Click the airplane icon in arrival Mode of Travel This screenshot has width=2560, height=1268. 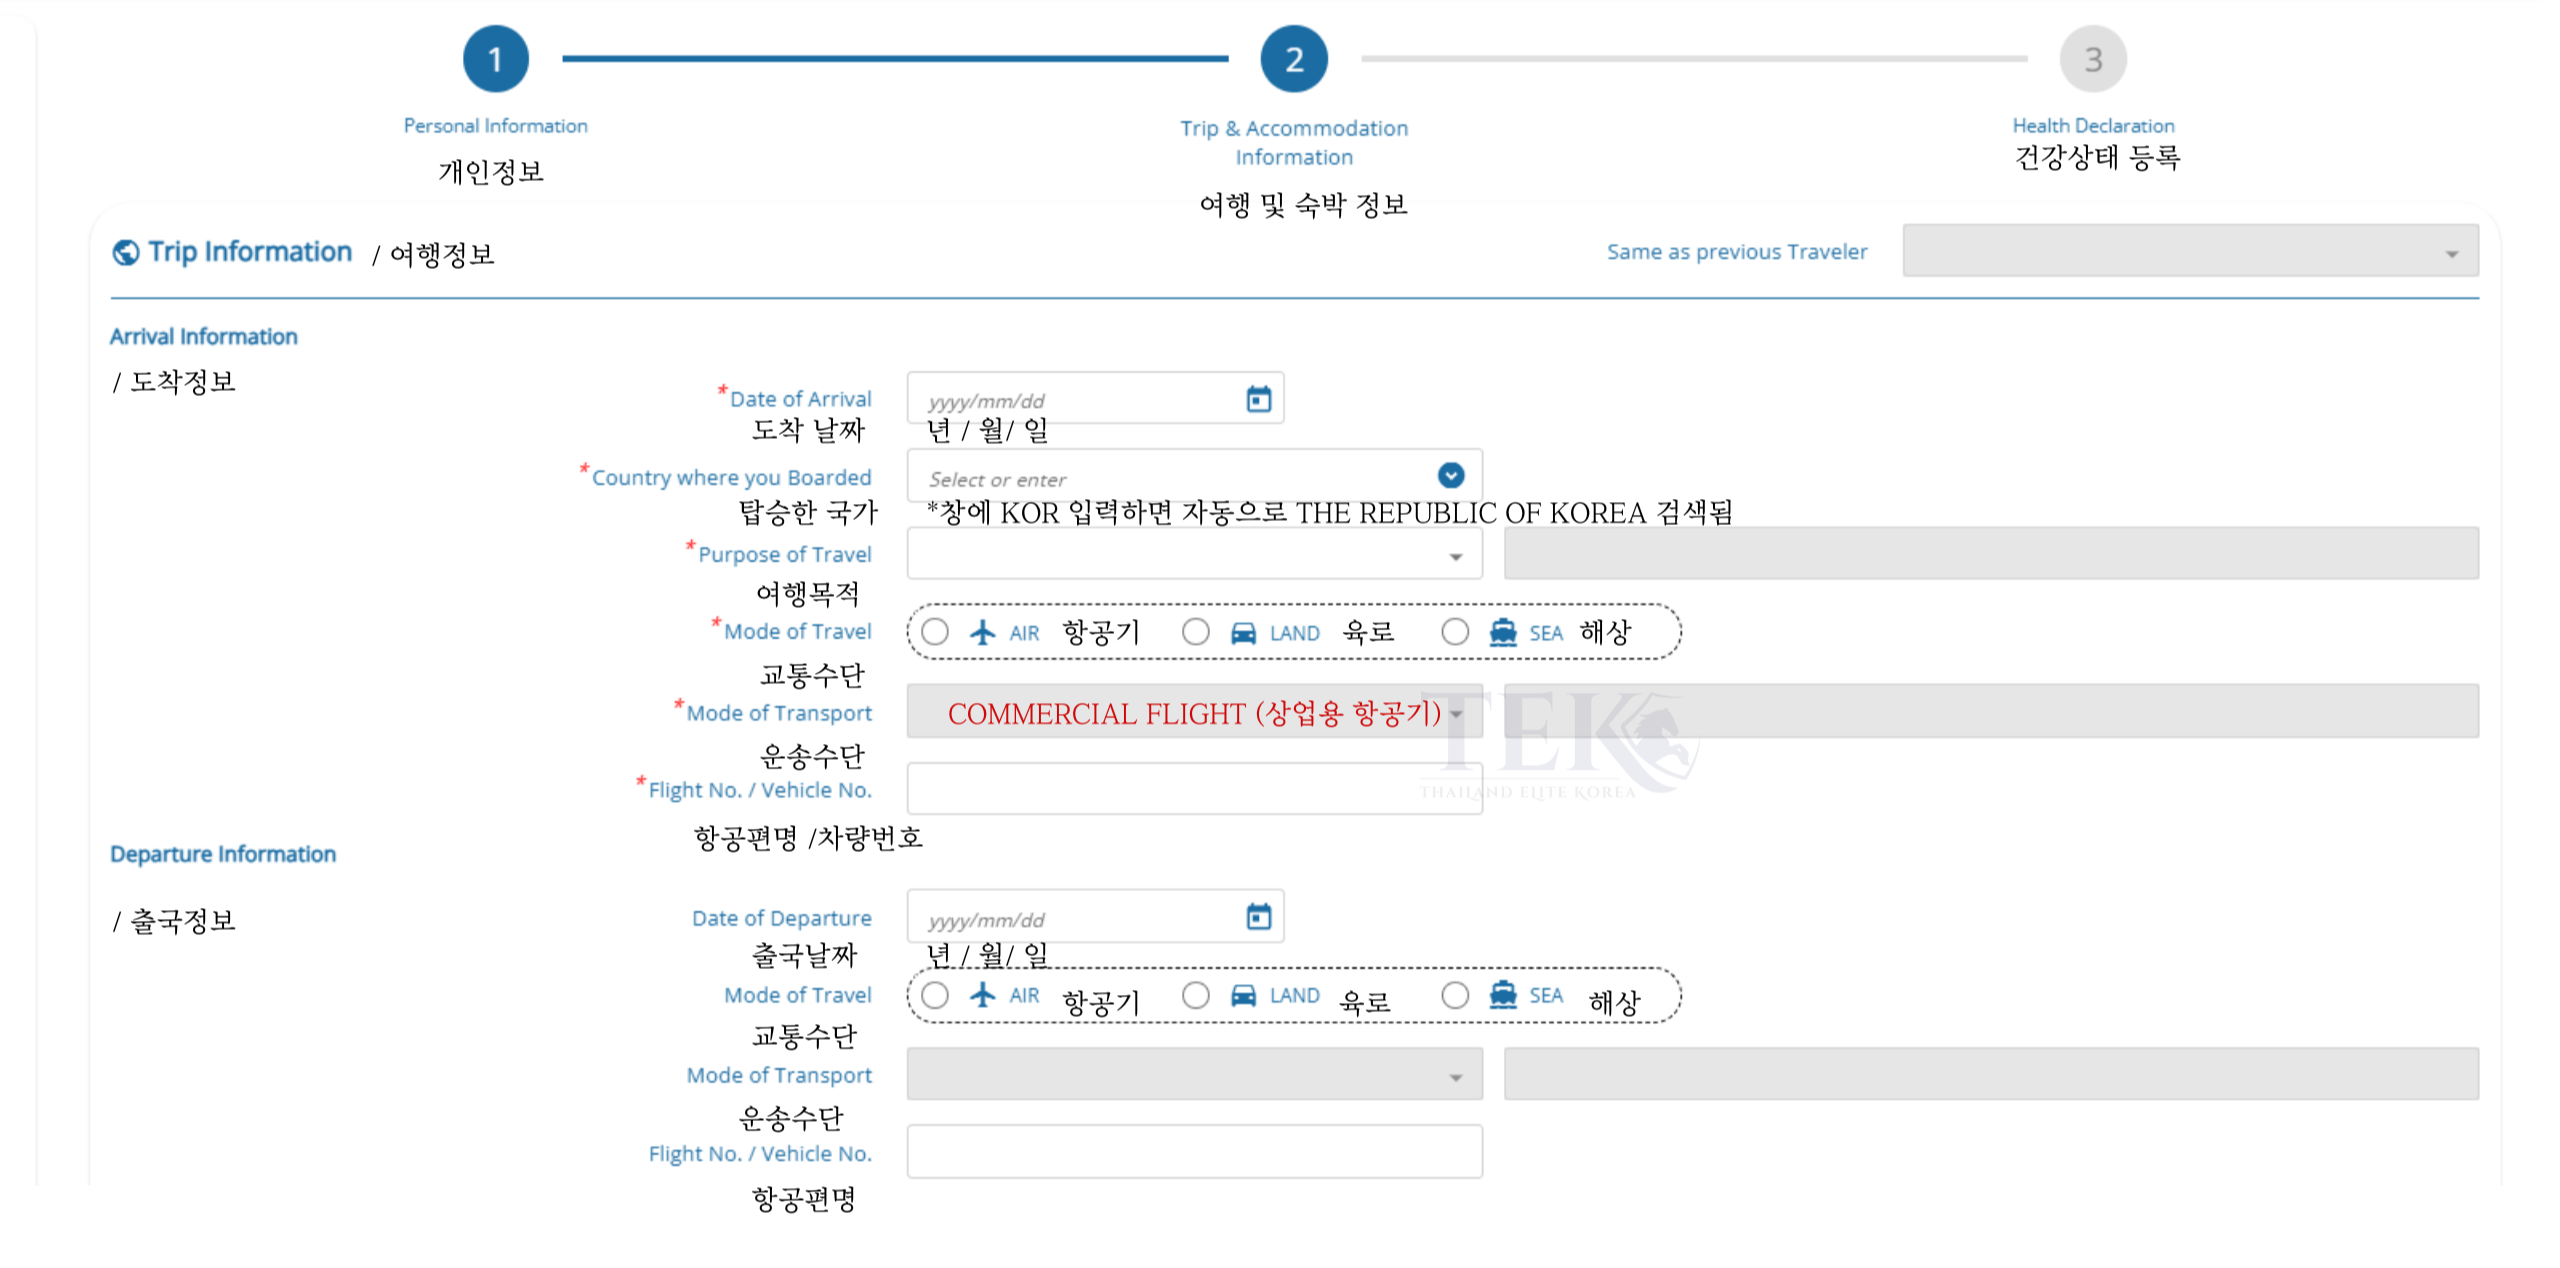[x=983, y=632]
